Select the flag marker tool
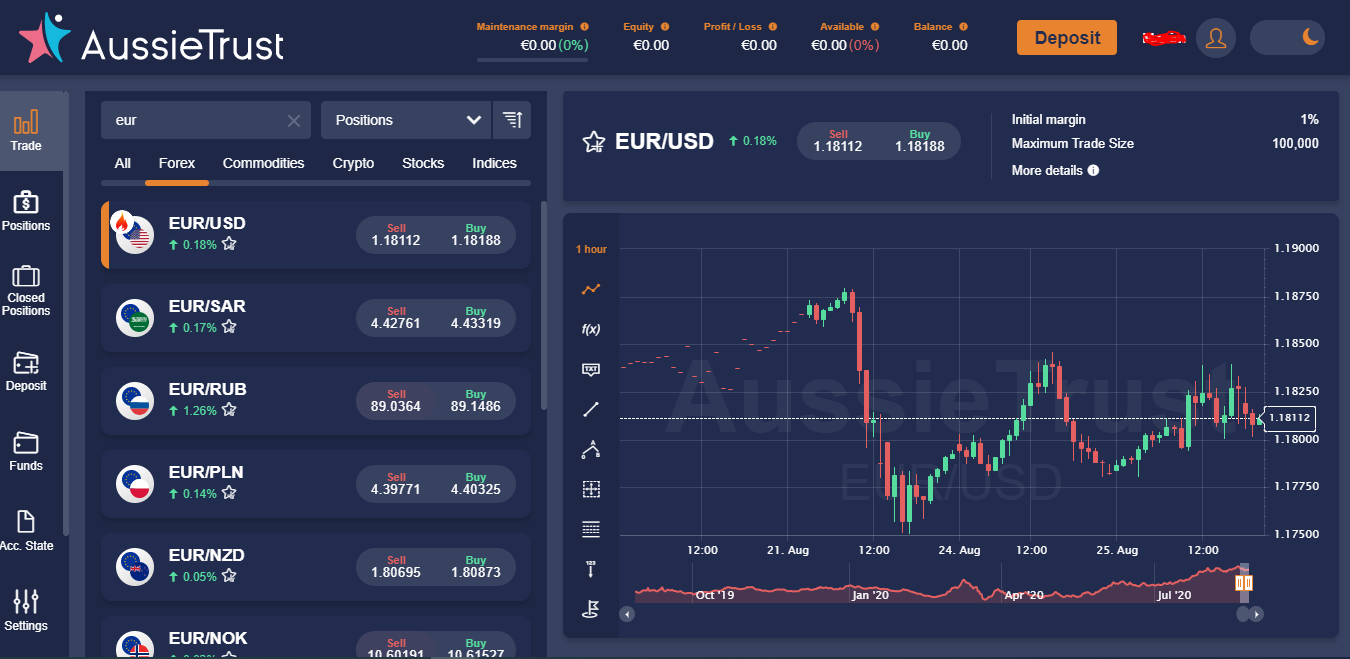 click(x=591, y=608)
